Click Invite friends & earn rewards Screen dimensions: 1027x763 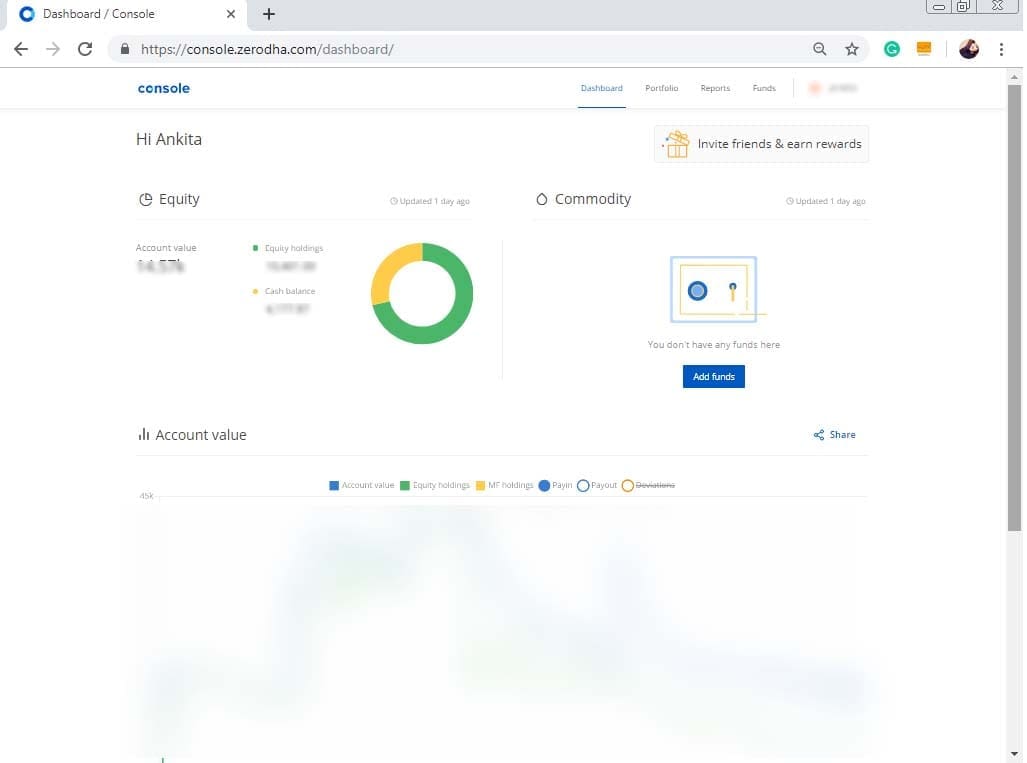[x=761, y=144]
